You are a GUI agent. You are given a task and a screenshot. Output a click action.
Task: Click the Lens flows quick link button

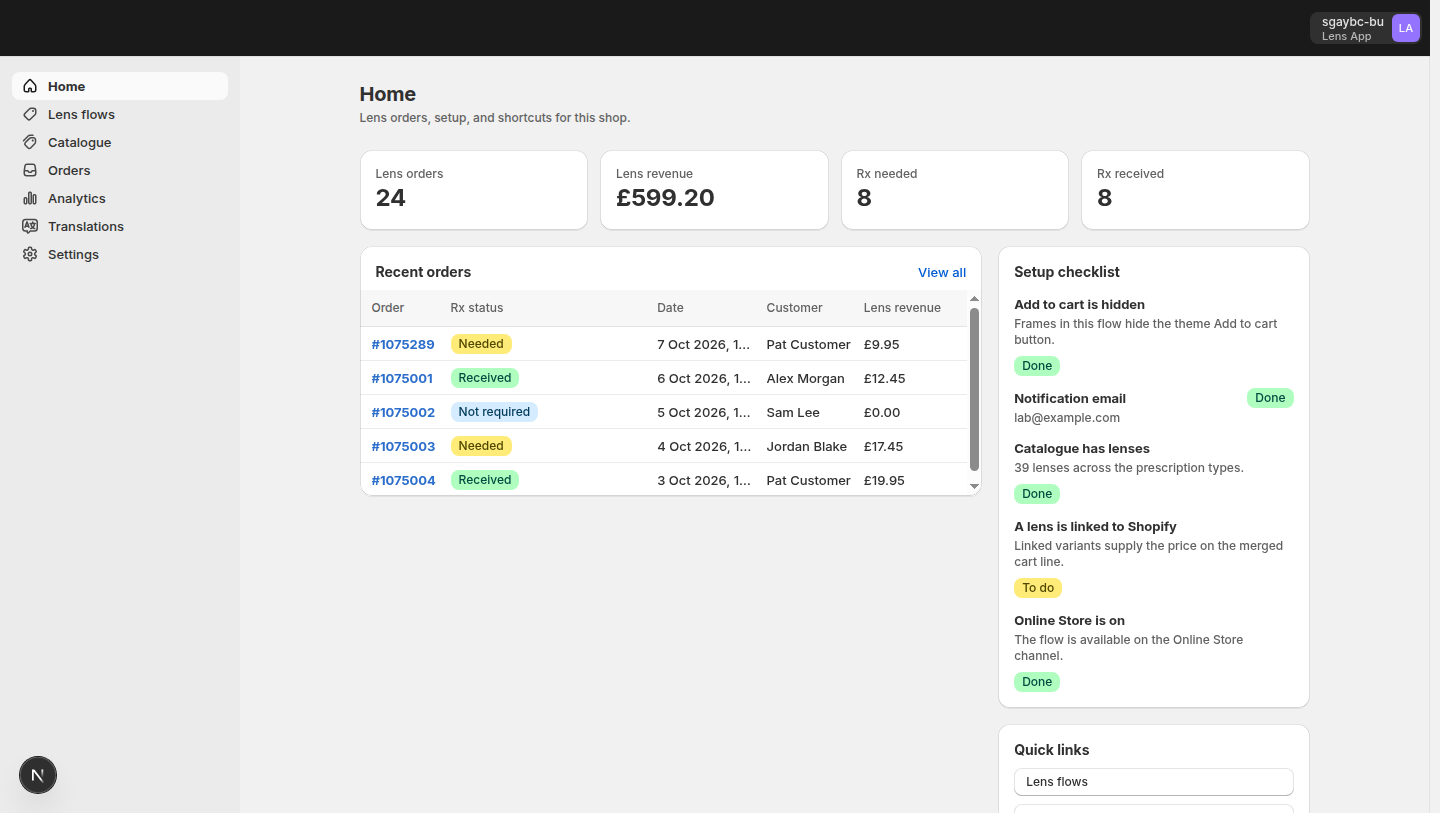pyautogui.click(x=1154, y=782)
